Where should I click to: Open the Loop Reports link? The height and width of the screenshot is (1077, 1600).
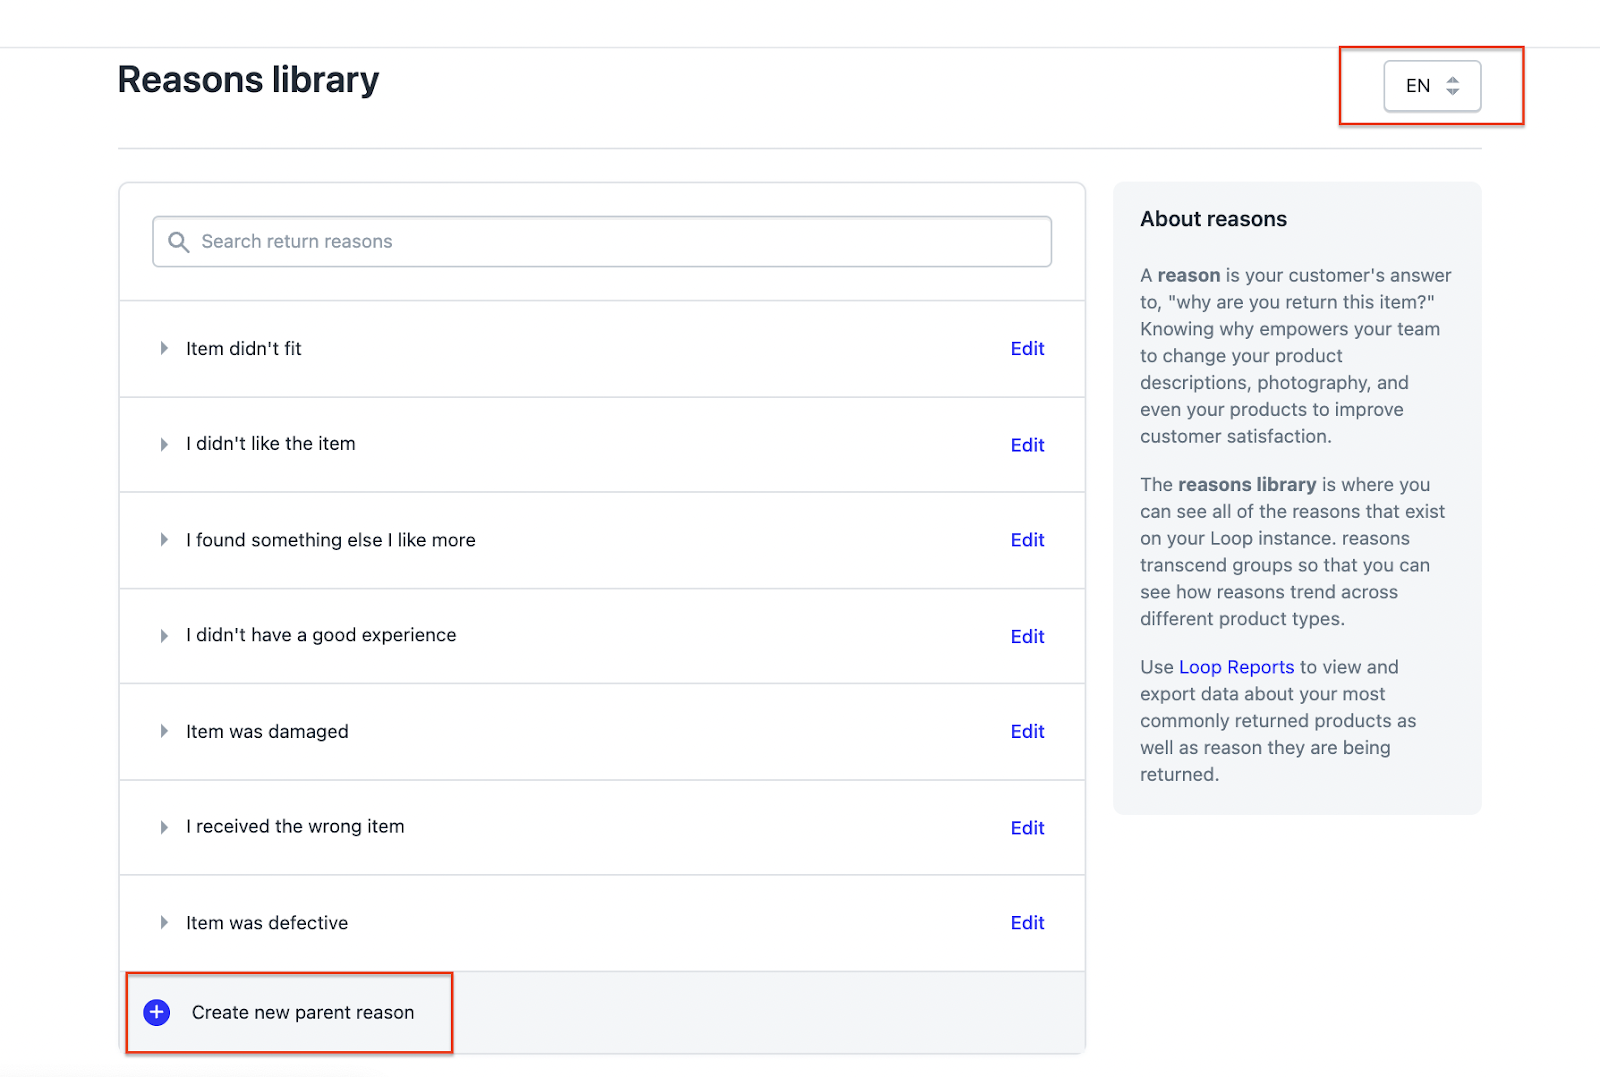coord(1236,667)
